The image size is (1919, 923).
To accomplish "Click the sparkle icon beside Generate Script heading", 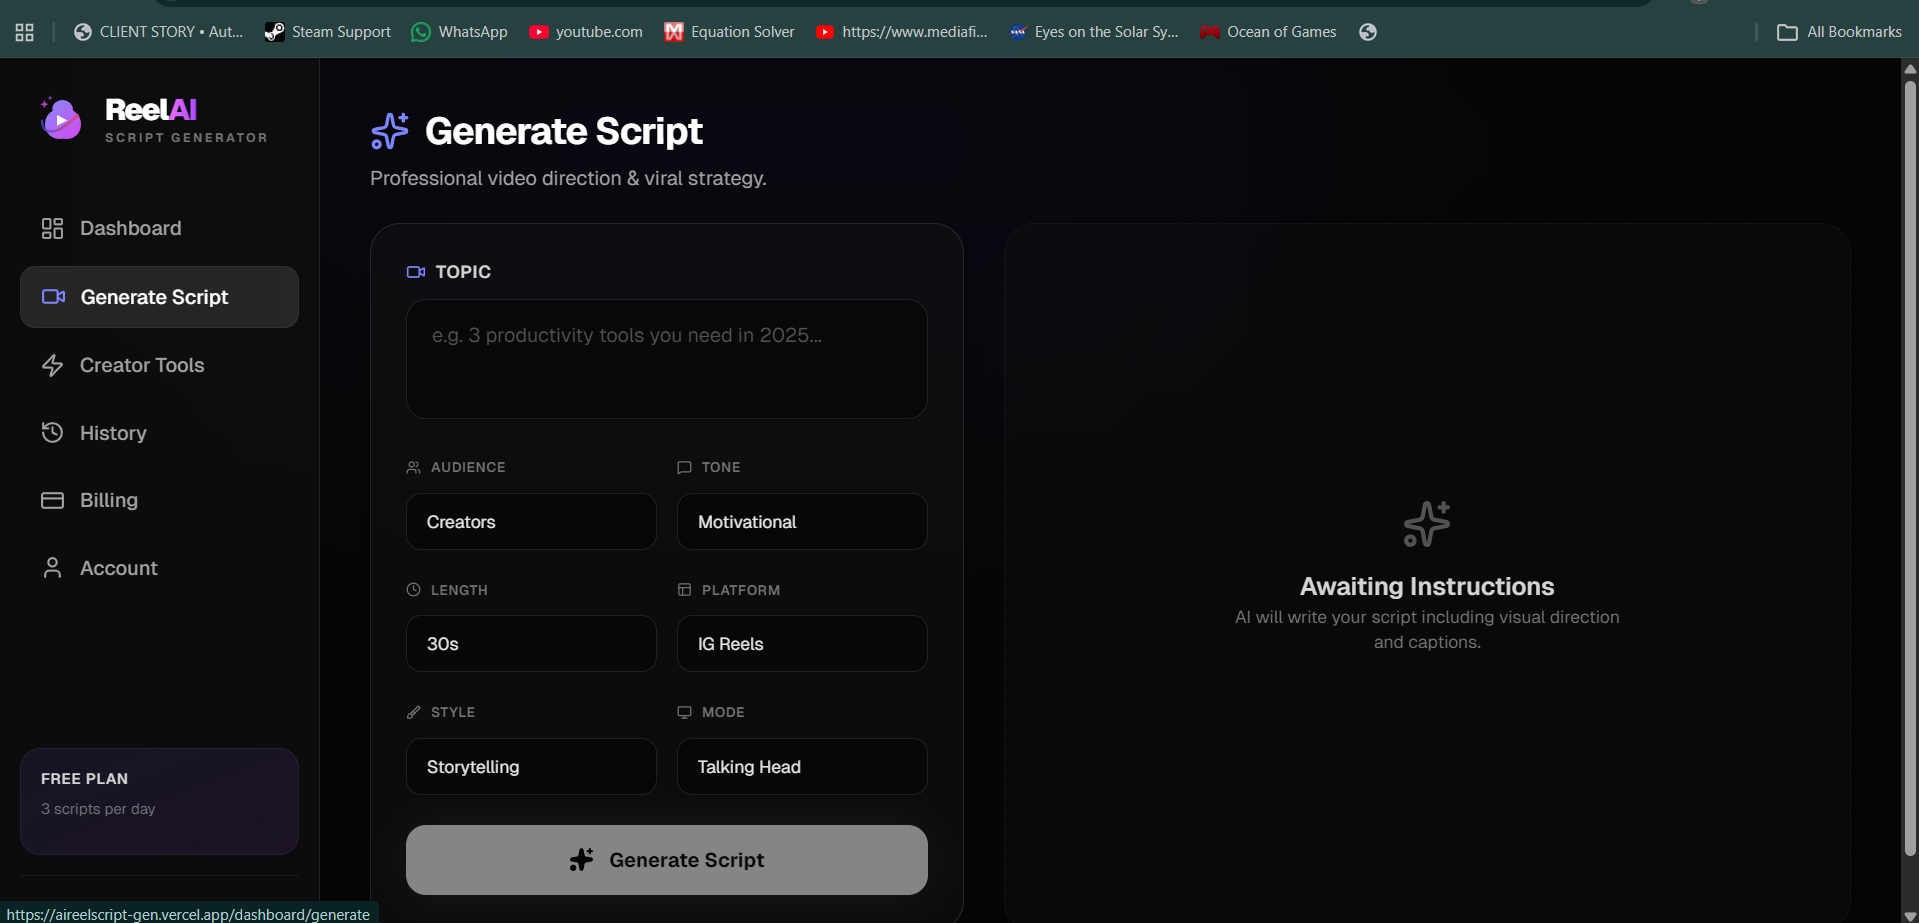I will (x=390, y=131).
